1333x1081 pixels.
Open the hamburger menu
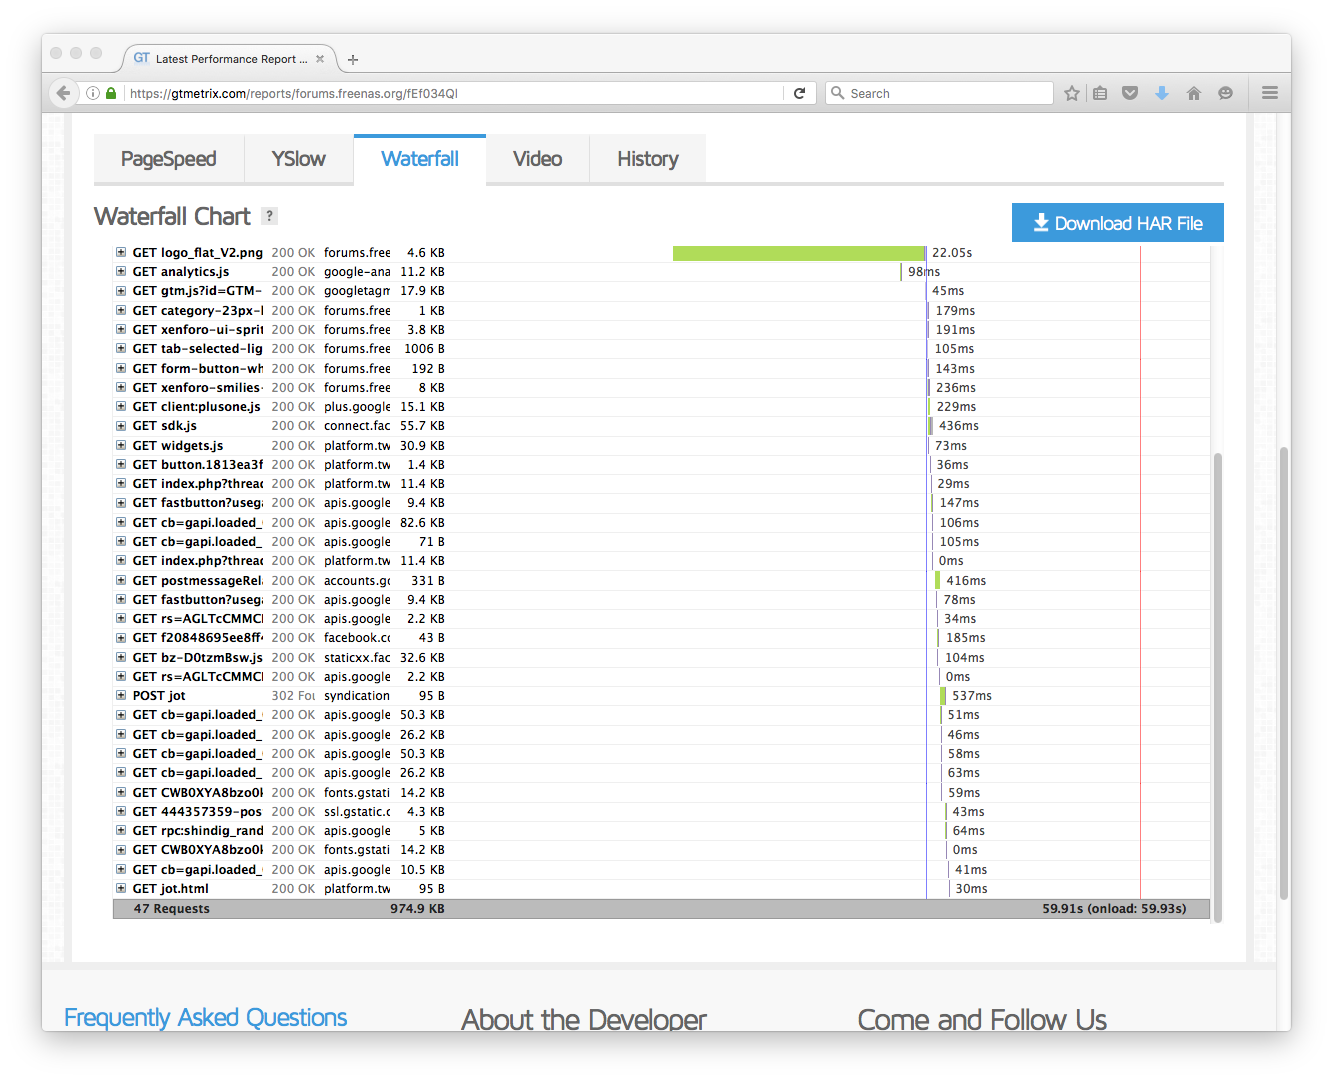(1270, 93)
